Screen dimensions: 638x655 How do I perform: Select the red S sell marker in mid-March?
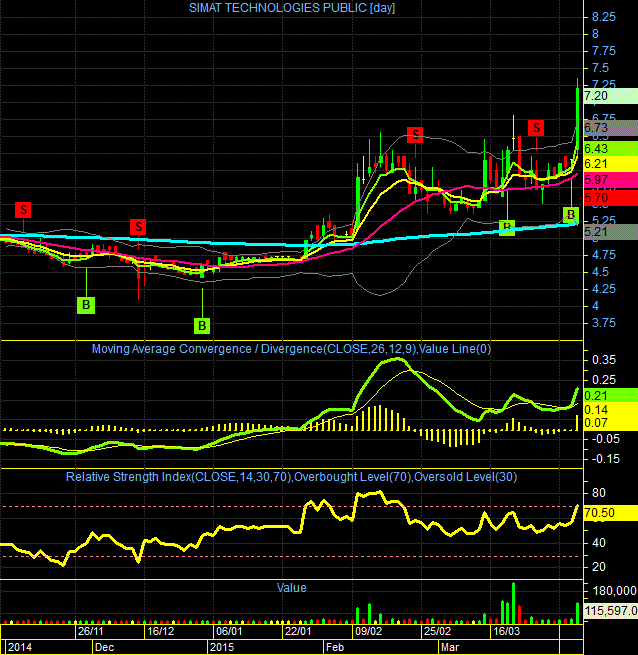536,128
